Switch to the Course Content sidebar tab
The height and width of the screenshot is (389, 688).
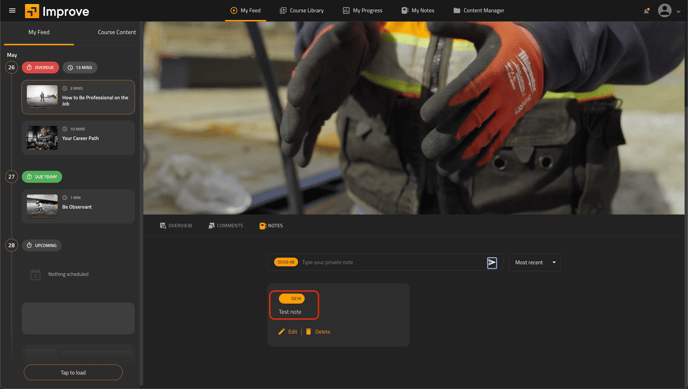tap(117, 32)
